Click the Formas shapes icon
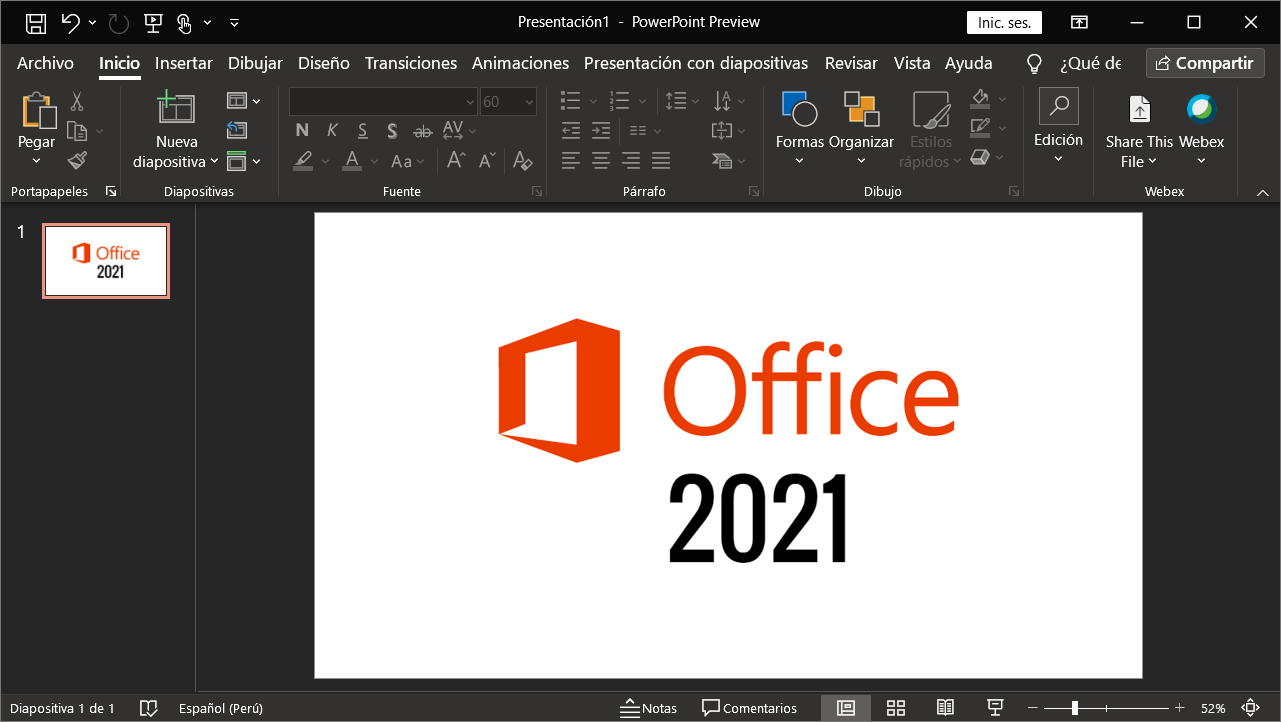The image size is (1281, 722). [799, 110]
